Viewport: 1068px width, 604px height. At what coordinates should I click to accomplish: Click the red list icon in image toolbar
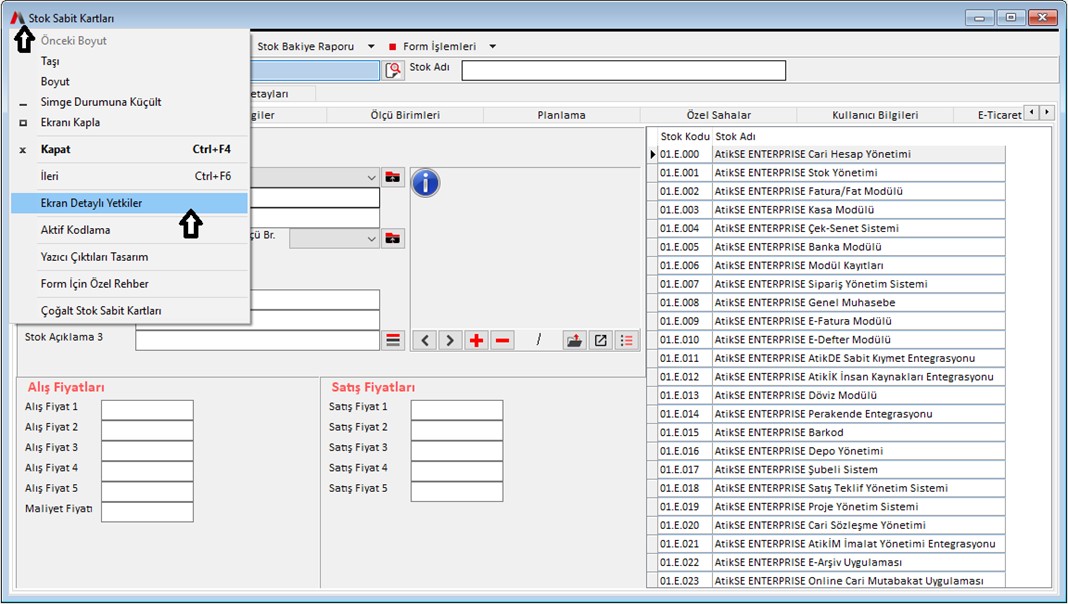click(627, 340)
